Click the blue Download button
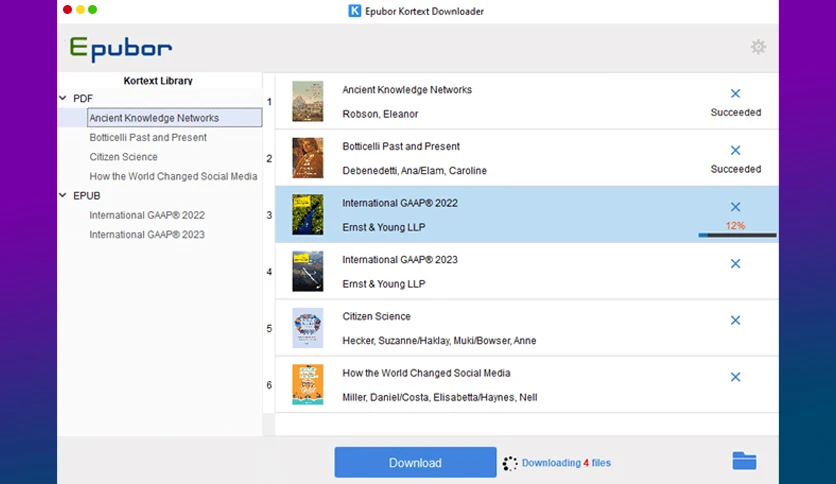Image resolution: width=836 pixels, height=484 pixels. click(x=415, y=462)
